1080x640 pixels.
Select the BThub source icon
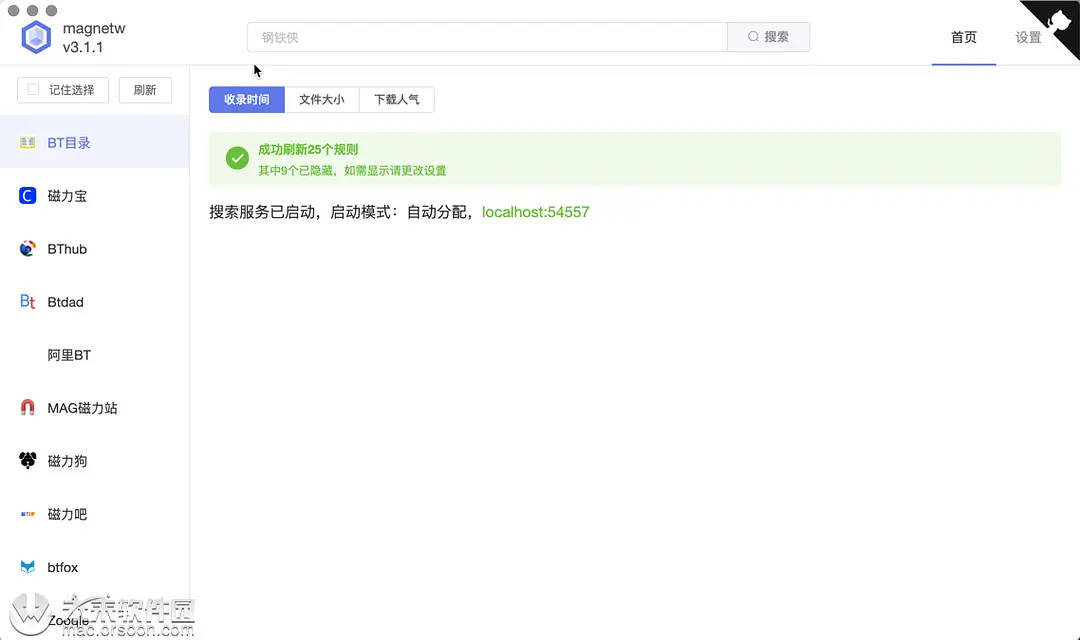tap(28, 248)
